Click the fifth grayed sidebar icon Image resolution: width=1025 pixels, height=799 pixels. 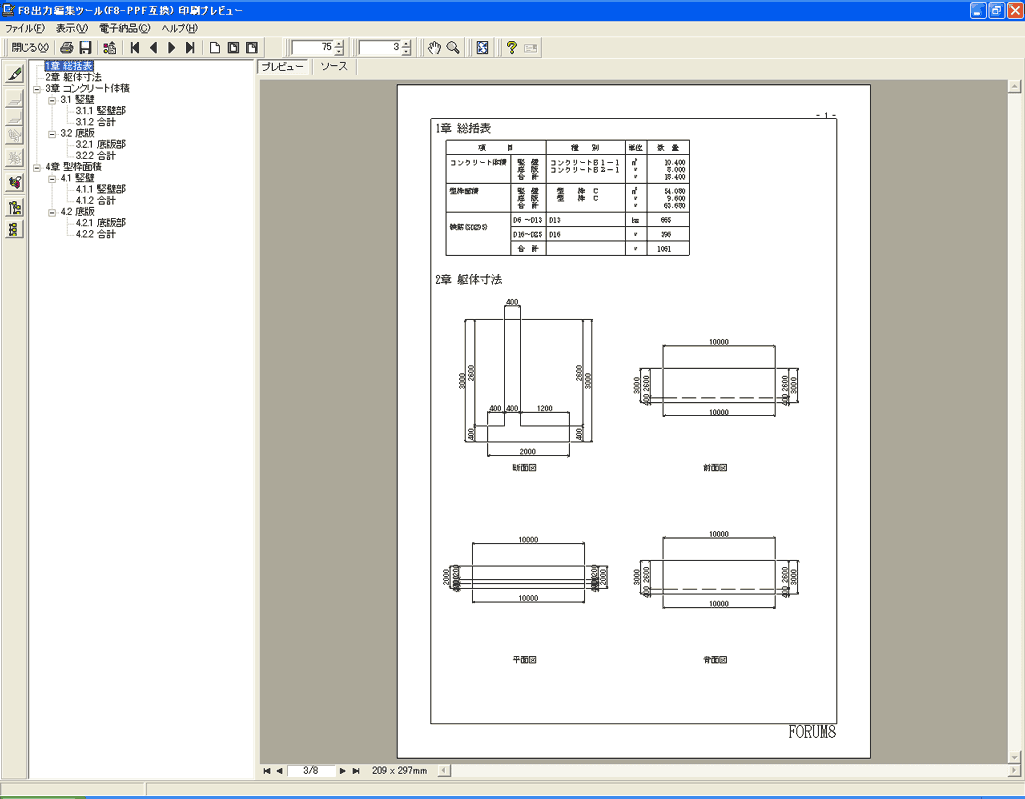tap(14, 158)
